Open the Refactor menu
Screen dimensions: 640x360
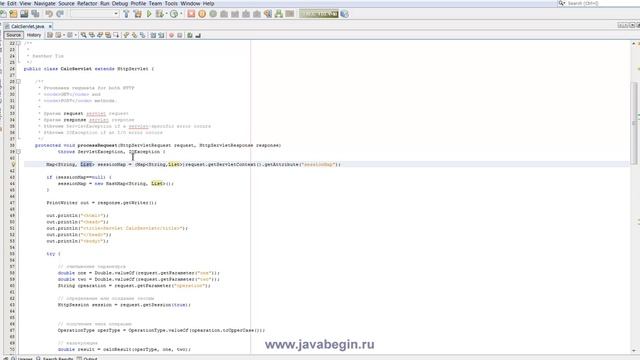pyautogui.click(x=87, y=3)
